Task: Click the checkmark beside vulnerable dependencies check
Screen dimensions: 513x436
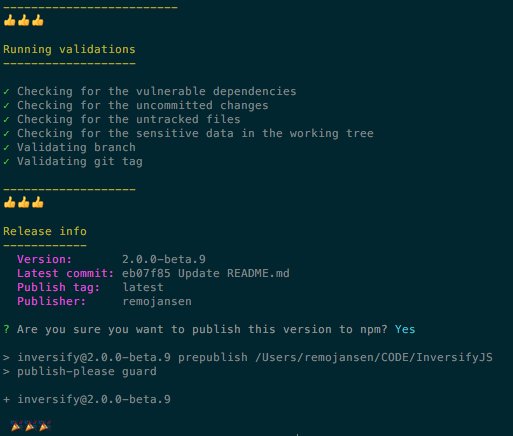Action: [6, 91]
